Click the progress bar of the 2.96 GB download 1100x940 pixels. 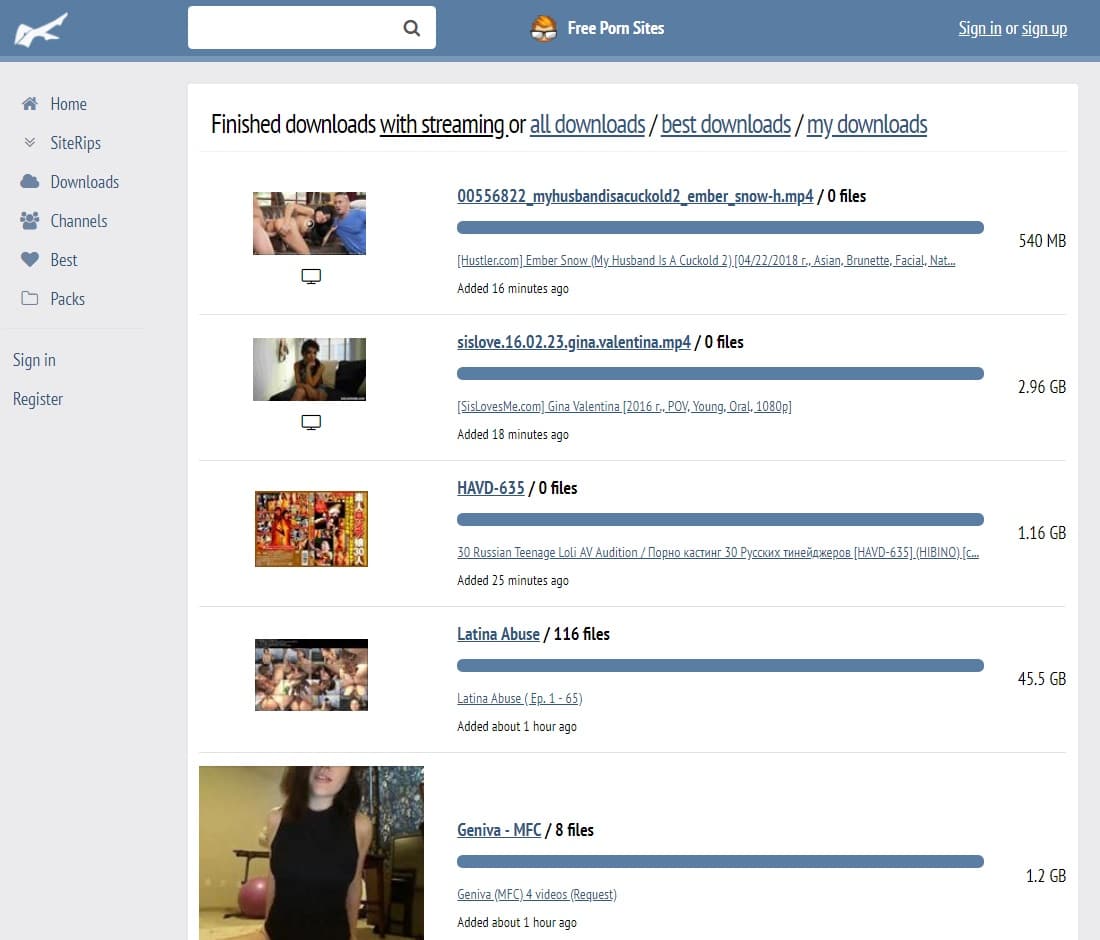tap(720, 374)
